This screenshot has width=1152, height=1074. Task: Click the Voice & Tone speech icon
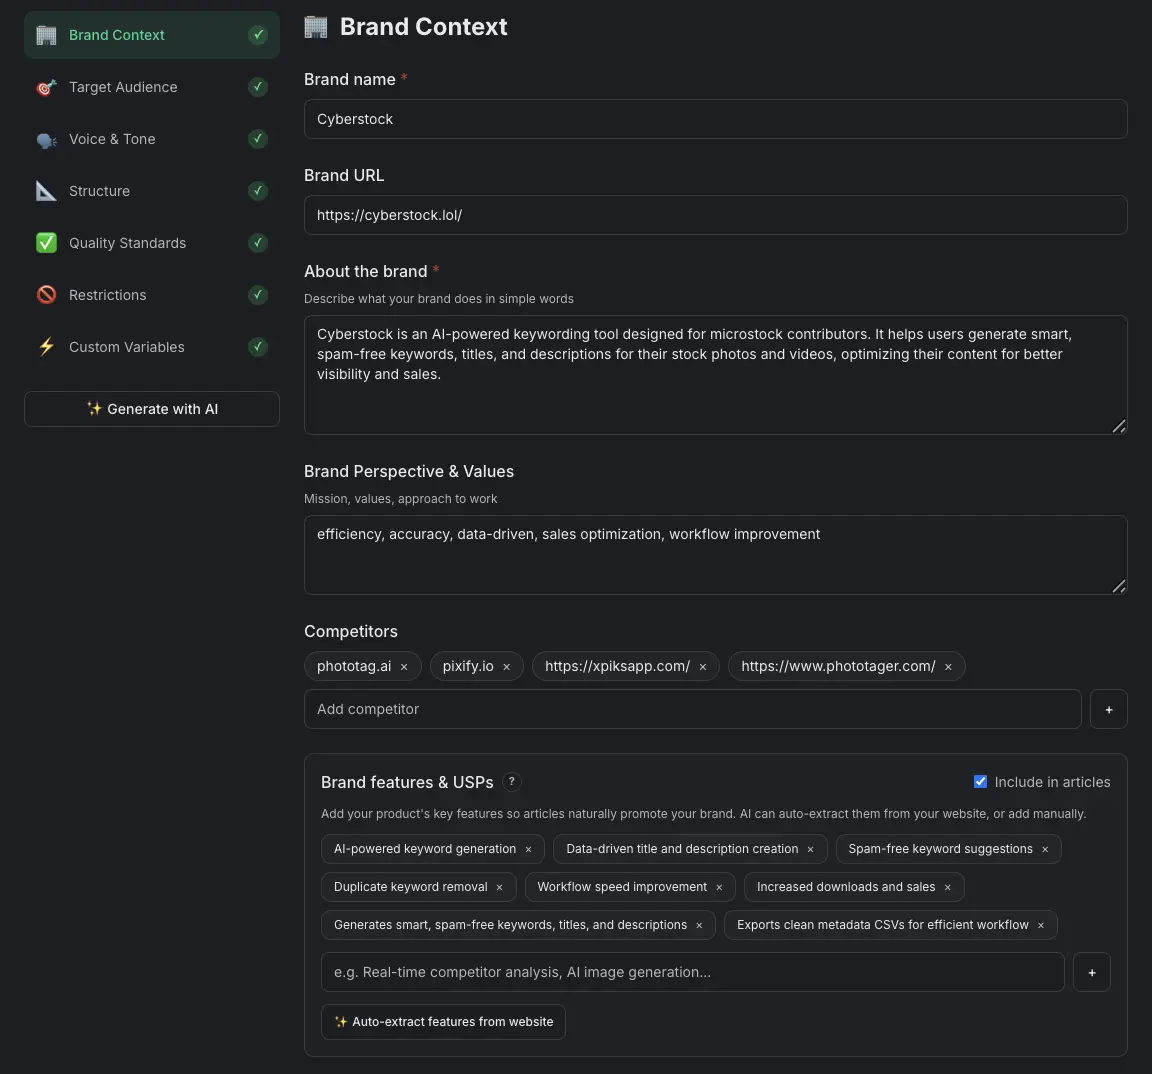click(x=46, y=140)
